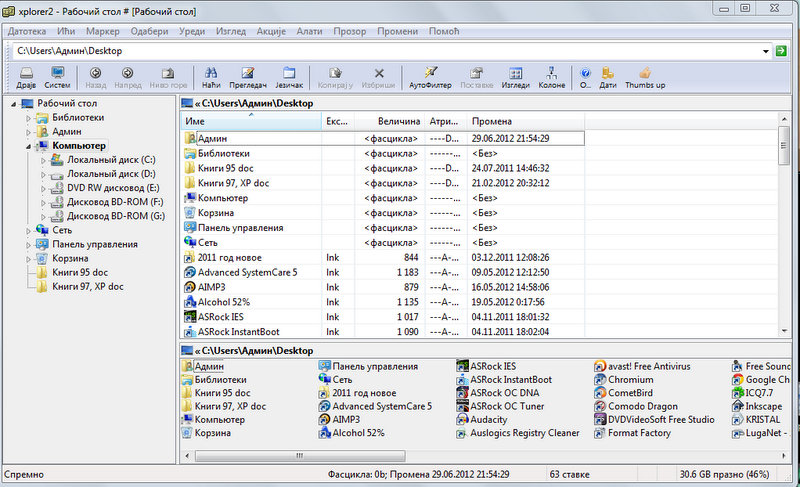Select Format Factory shortcut icon
Image resolution: width=800 pixels, height=487 pixels.
599,433
